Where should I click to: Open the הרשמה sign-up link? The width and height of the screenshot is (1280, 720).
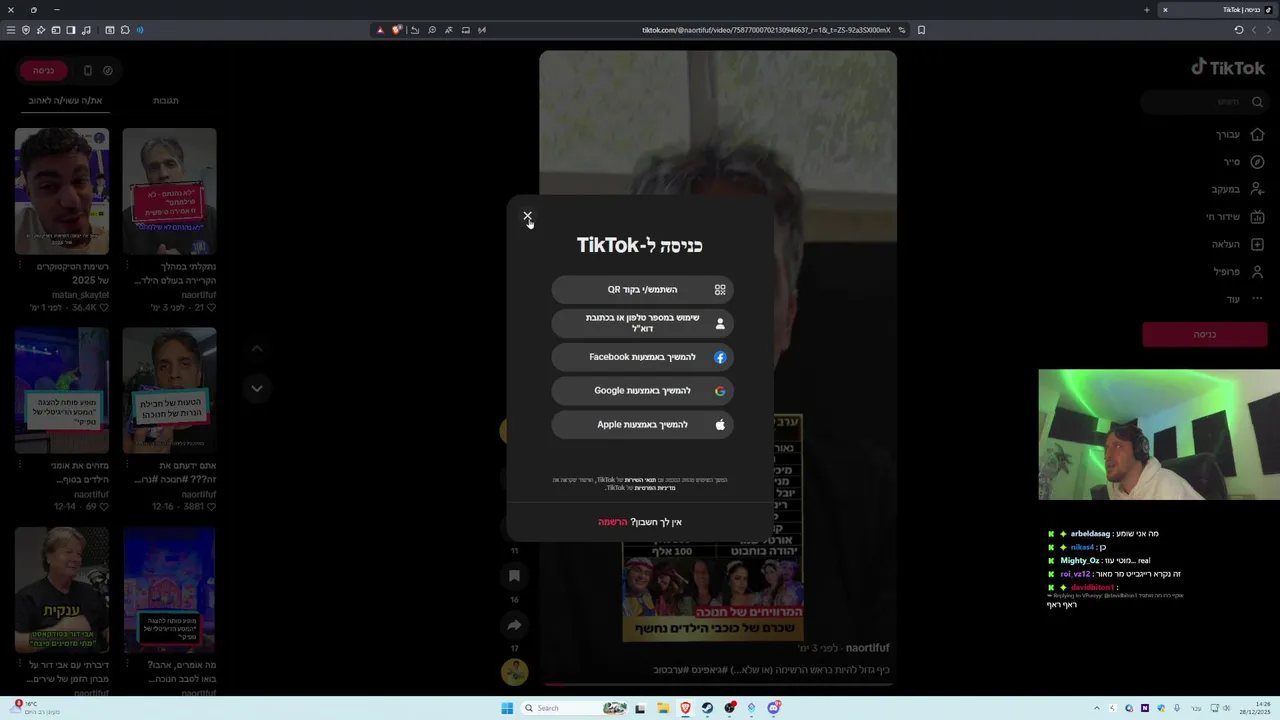tap(613, 522)
